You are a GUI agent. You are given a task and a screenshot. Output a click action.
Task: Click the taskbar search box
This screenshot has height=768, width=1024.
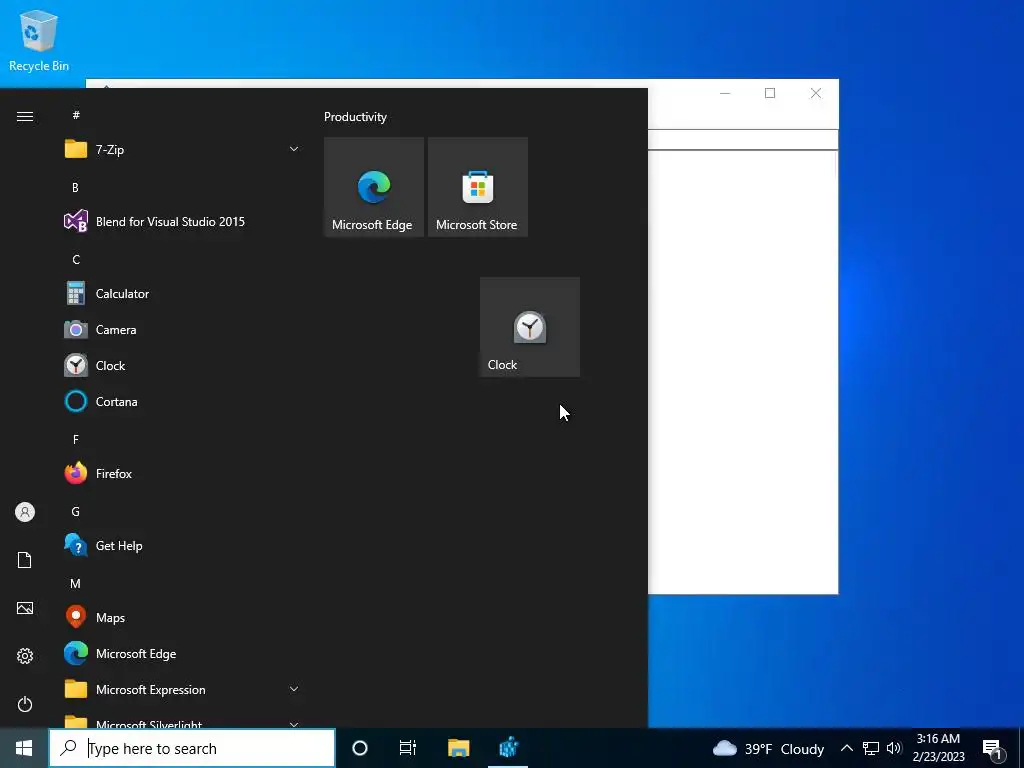click(x=192, y=748)
